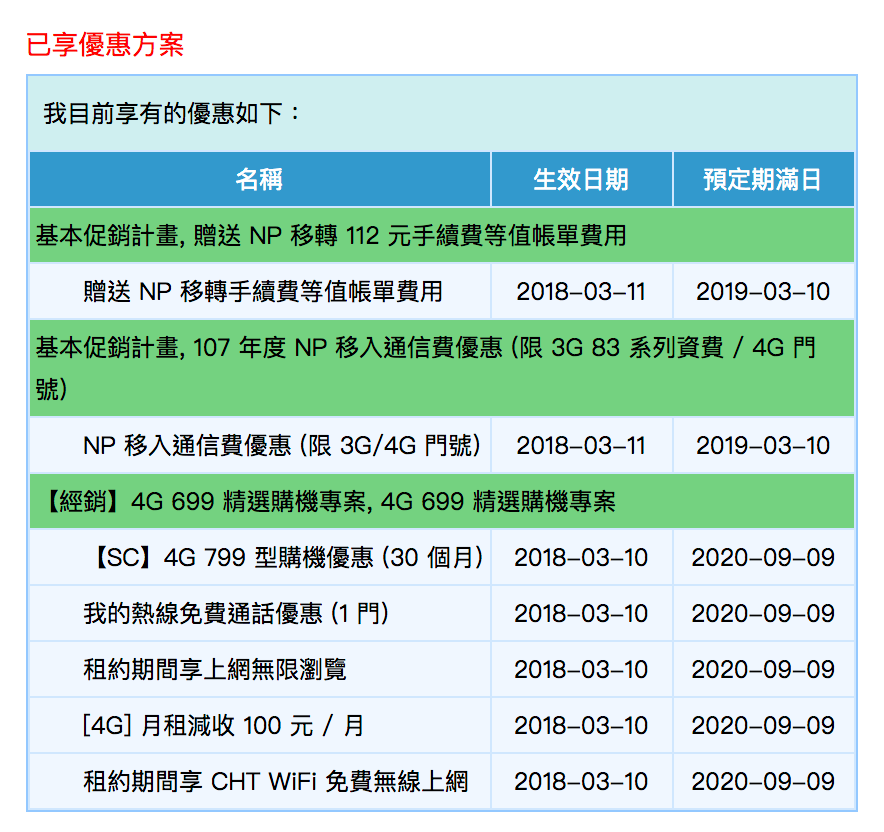Select the 我目前享有的優惠如下 text line
This screenshot has height=832, width=884.
(171, 113)
